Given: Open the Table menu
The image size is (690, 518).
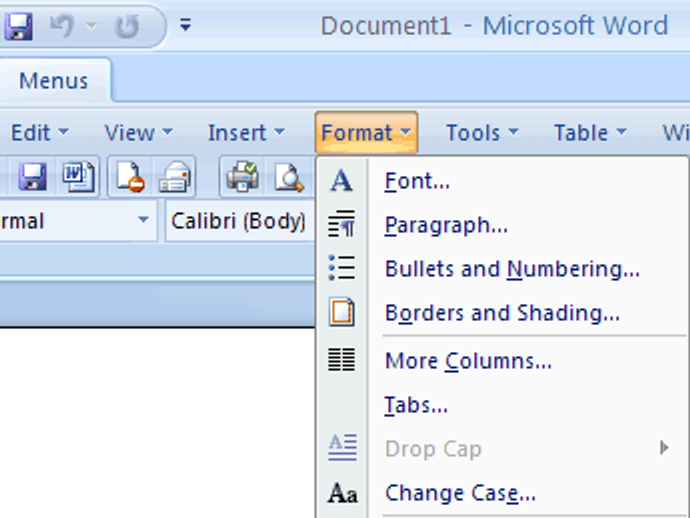Looking at the screenshot, I should tap(590, 132).
